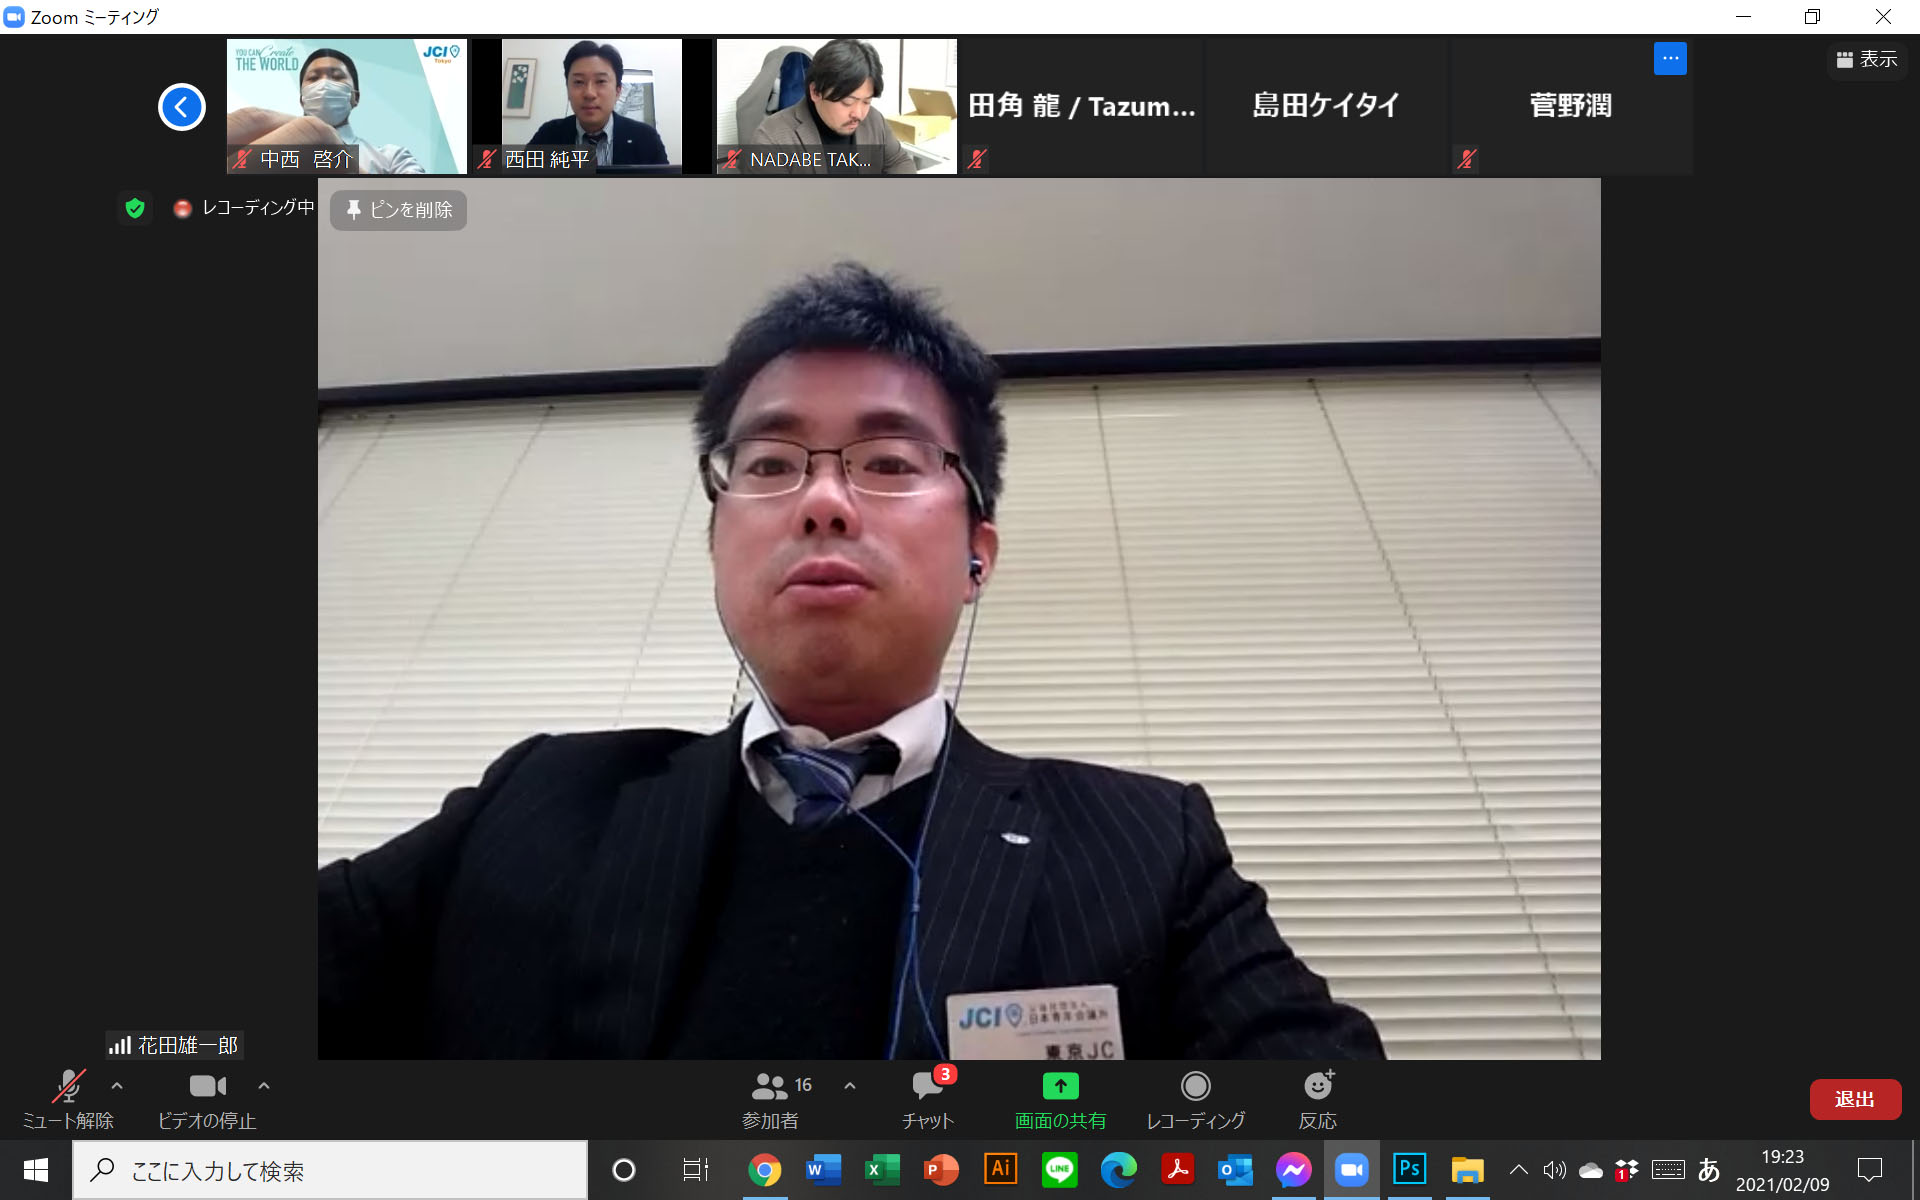
Task: Expand participants options arrow next to 16
Action: (850, 1085)
